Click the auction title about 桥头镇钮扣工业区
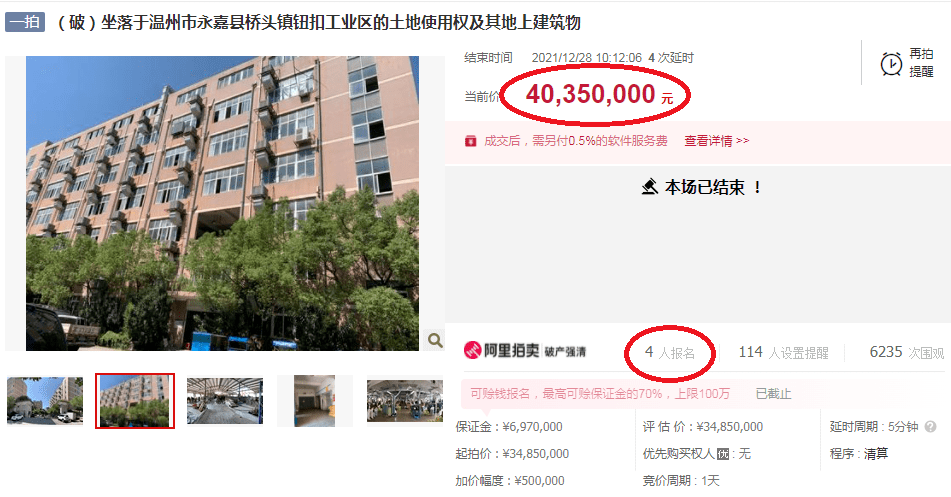The image size is (951, 497). 318,22
